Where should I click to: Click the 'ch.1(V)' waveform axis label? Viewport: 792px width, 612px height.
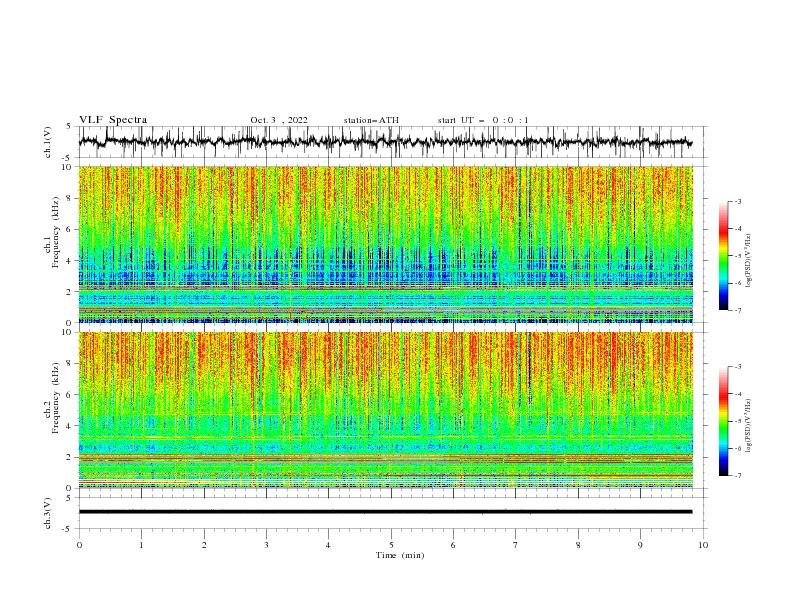48,142
